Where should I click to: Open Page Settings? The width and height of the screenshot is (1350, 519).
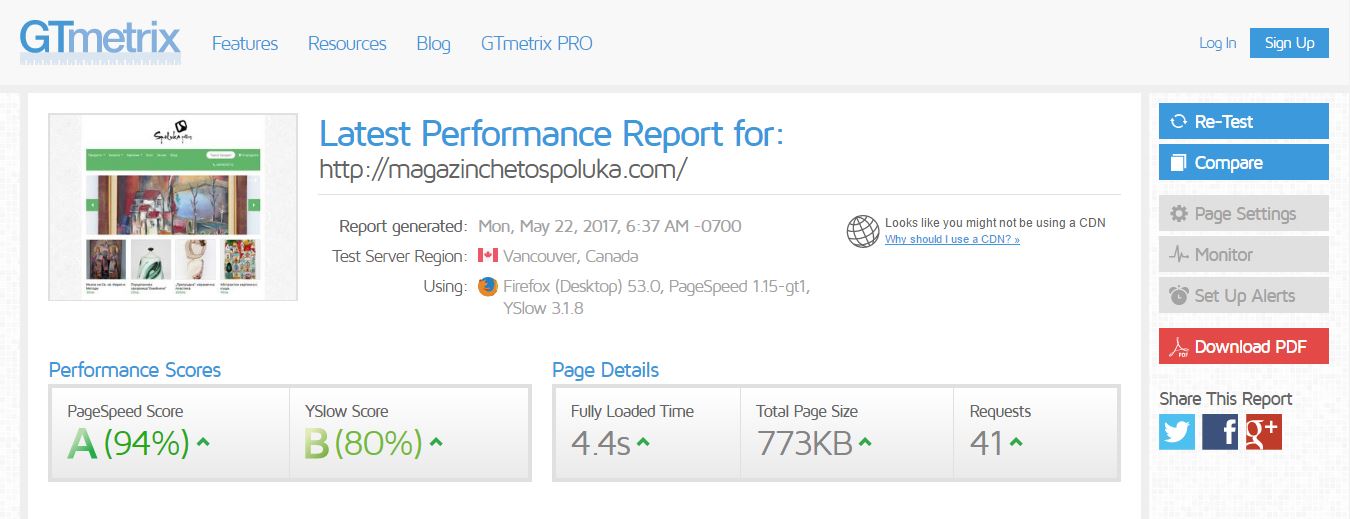tap(1244, 214)
